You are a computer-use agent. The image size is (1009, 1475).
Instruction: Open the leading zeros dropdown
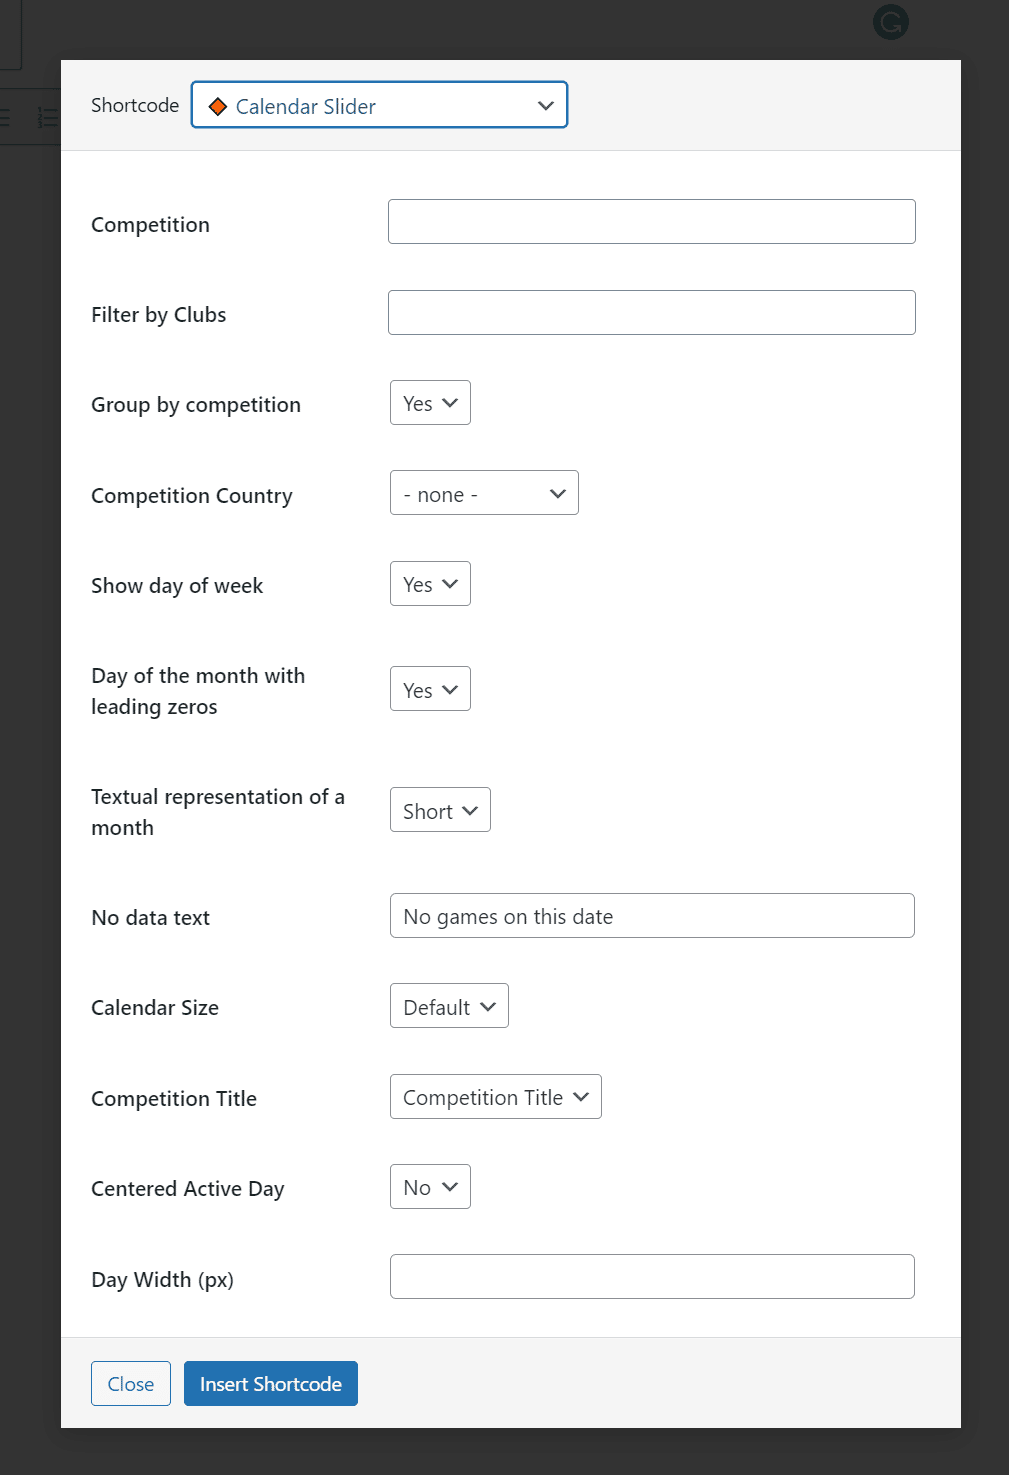click(x=429, y=688)
